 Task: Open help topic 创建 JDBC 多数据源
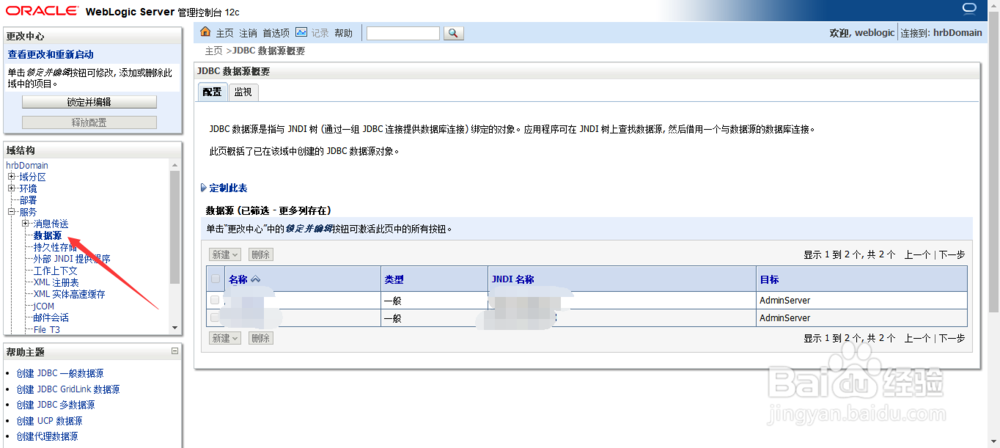click(55, 405)
